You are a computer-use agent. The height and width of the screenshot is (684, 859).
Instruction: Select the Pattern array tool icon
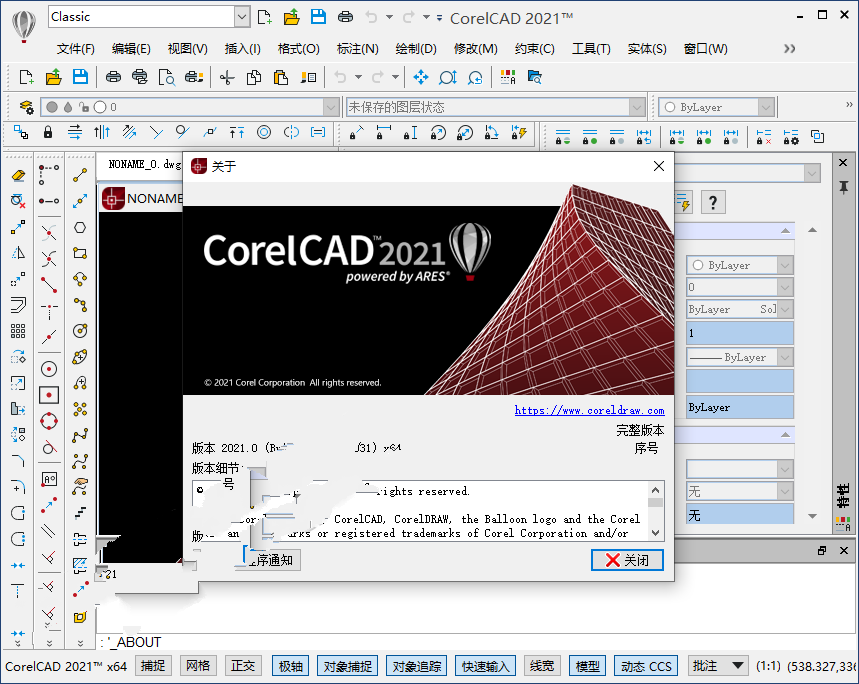(18, 331)
